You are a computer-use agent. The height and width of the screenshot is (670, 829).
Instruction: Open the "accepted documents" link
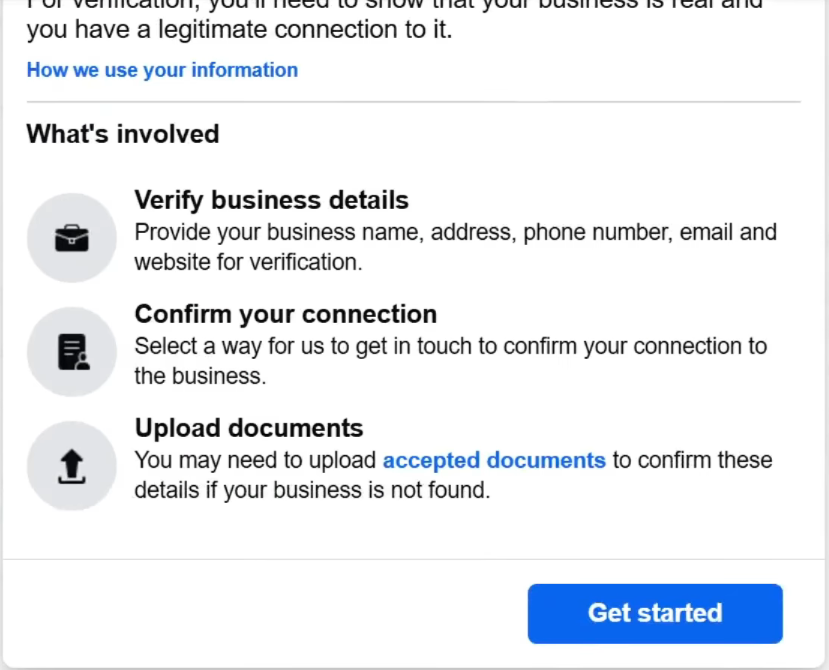pos(494,460)
